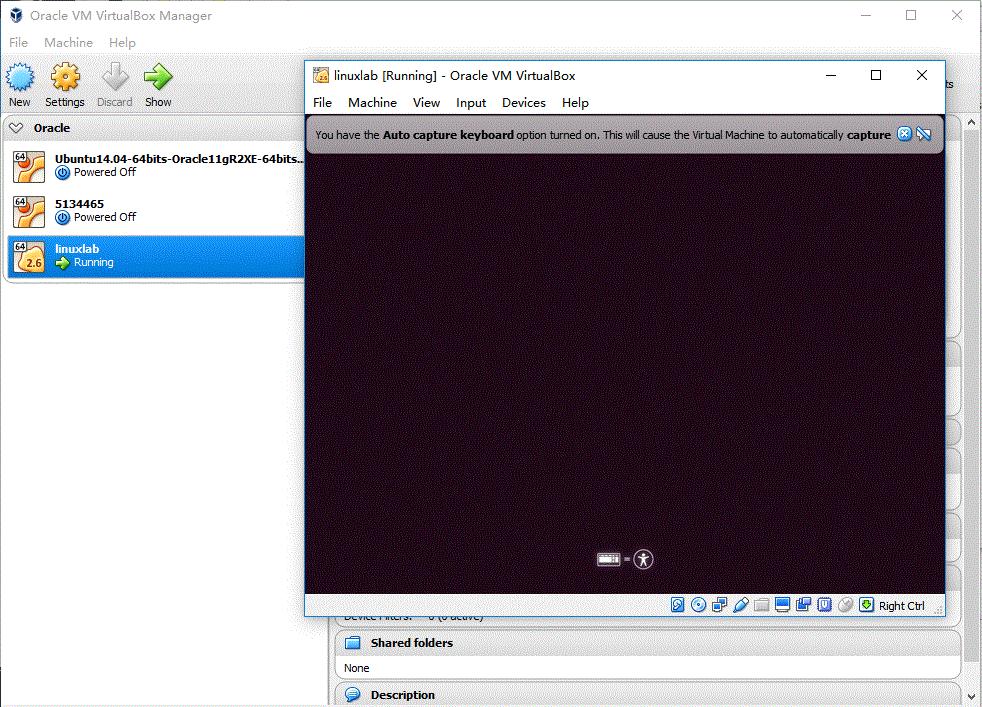982x707 pixels.
Task: Open the Manager's Help menu
Action: [x=122, y=43]
